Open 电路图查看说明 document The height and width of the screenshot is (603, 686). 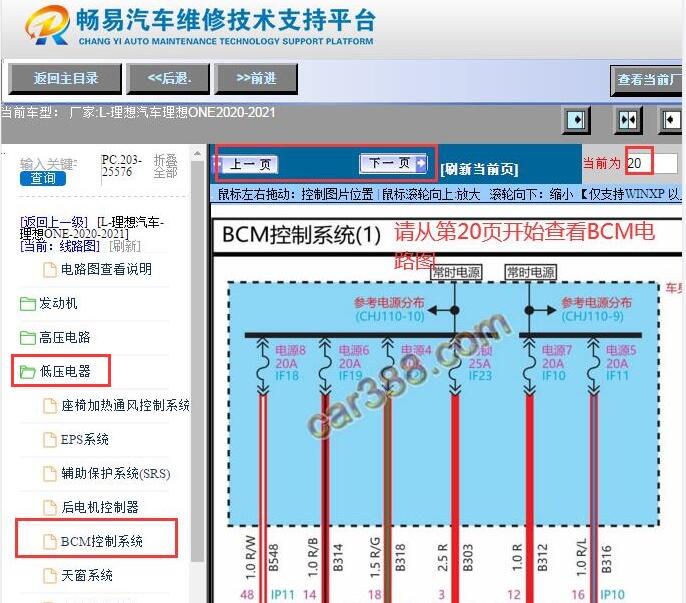click(106, 269)
